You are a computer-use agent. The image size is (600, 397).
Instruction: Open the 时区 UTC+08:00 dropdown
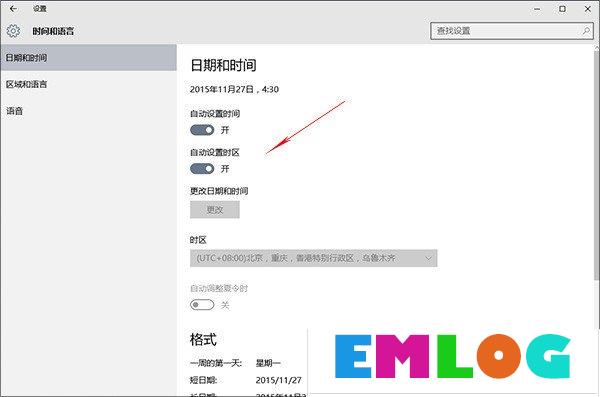pyautogui.click(x=313, y=258)
